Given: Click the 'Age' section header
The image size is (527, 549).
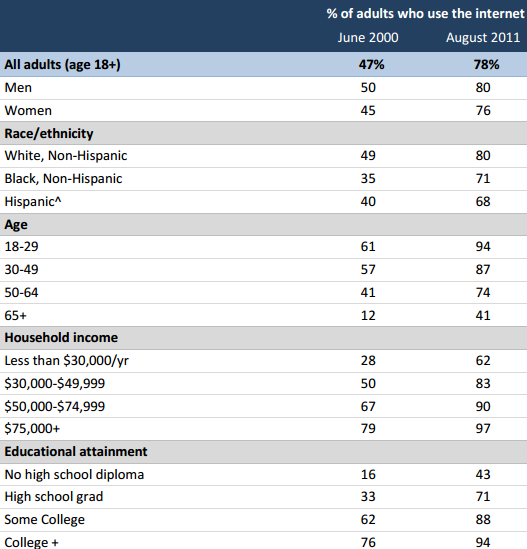Looking at the screenshot, I should (16, 225).
